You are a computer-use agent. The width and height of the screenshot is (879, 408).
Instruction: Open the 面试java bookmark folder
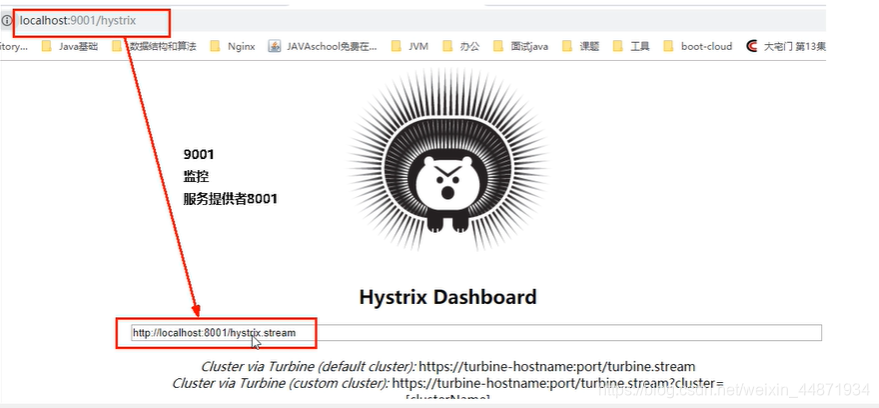coord(521,47)
